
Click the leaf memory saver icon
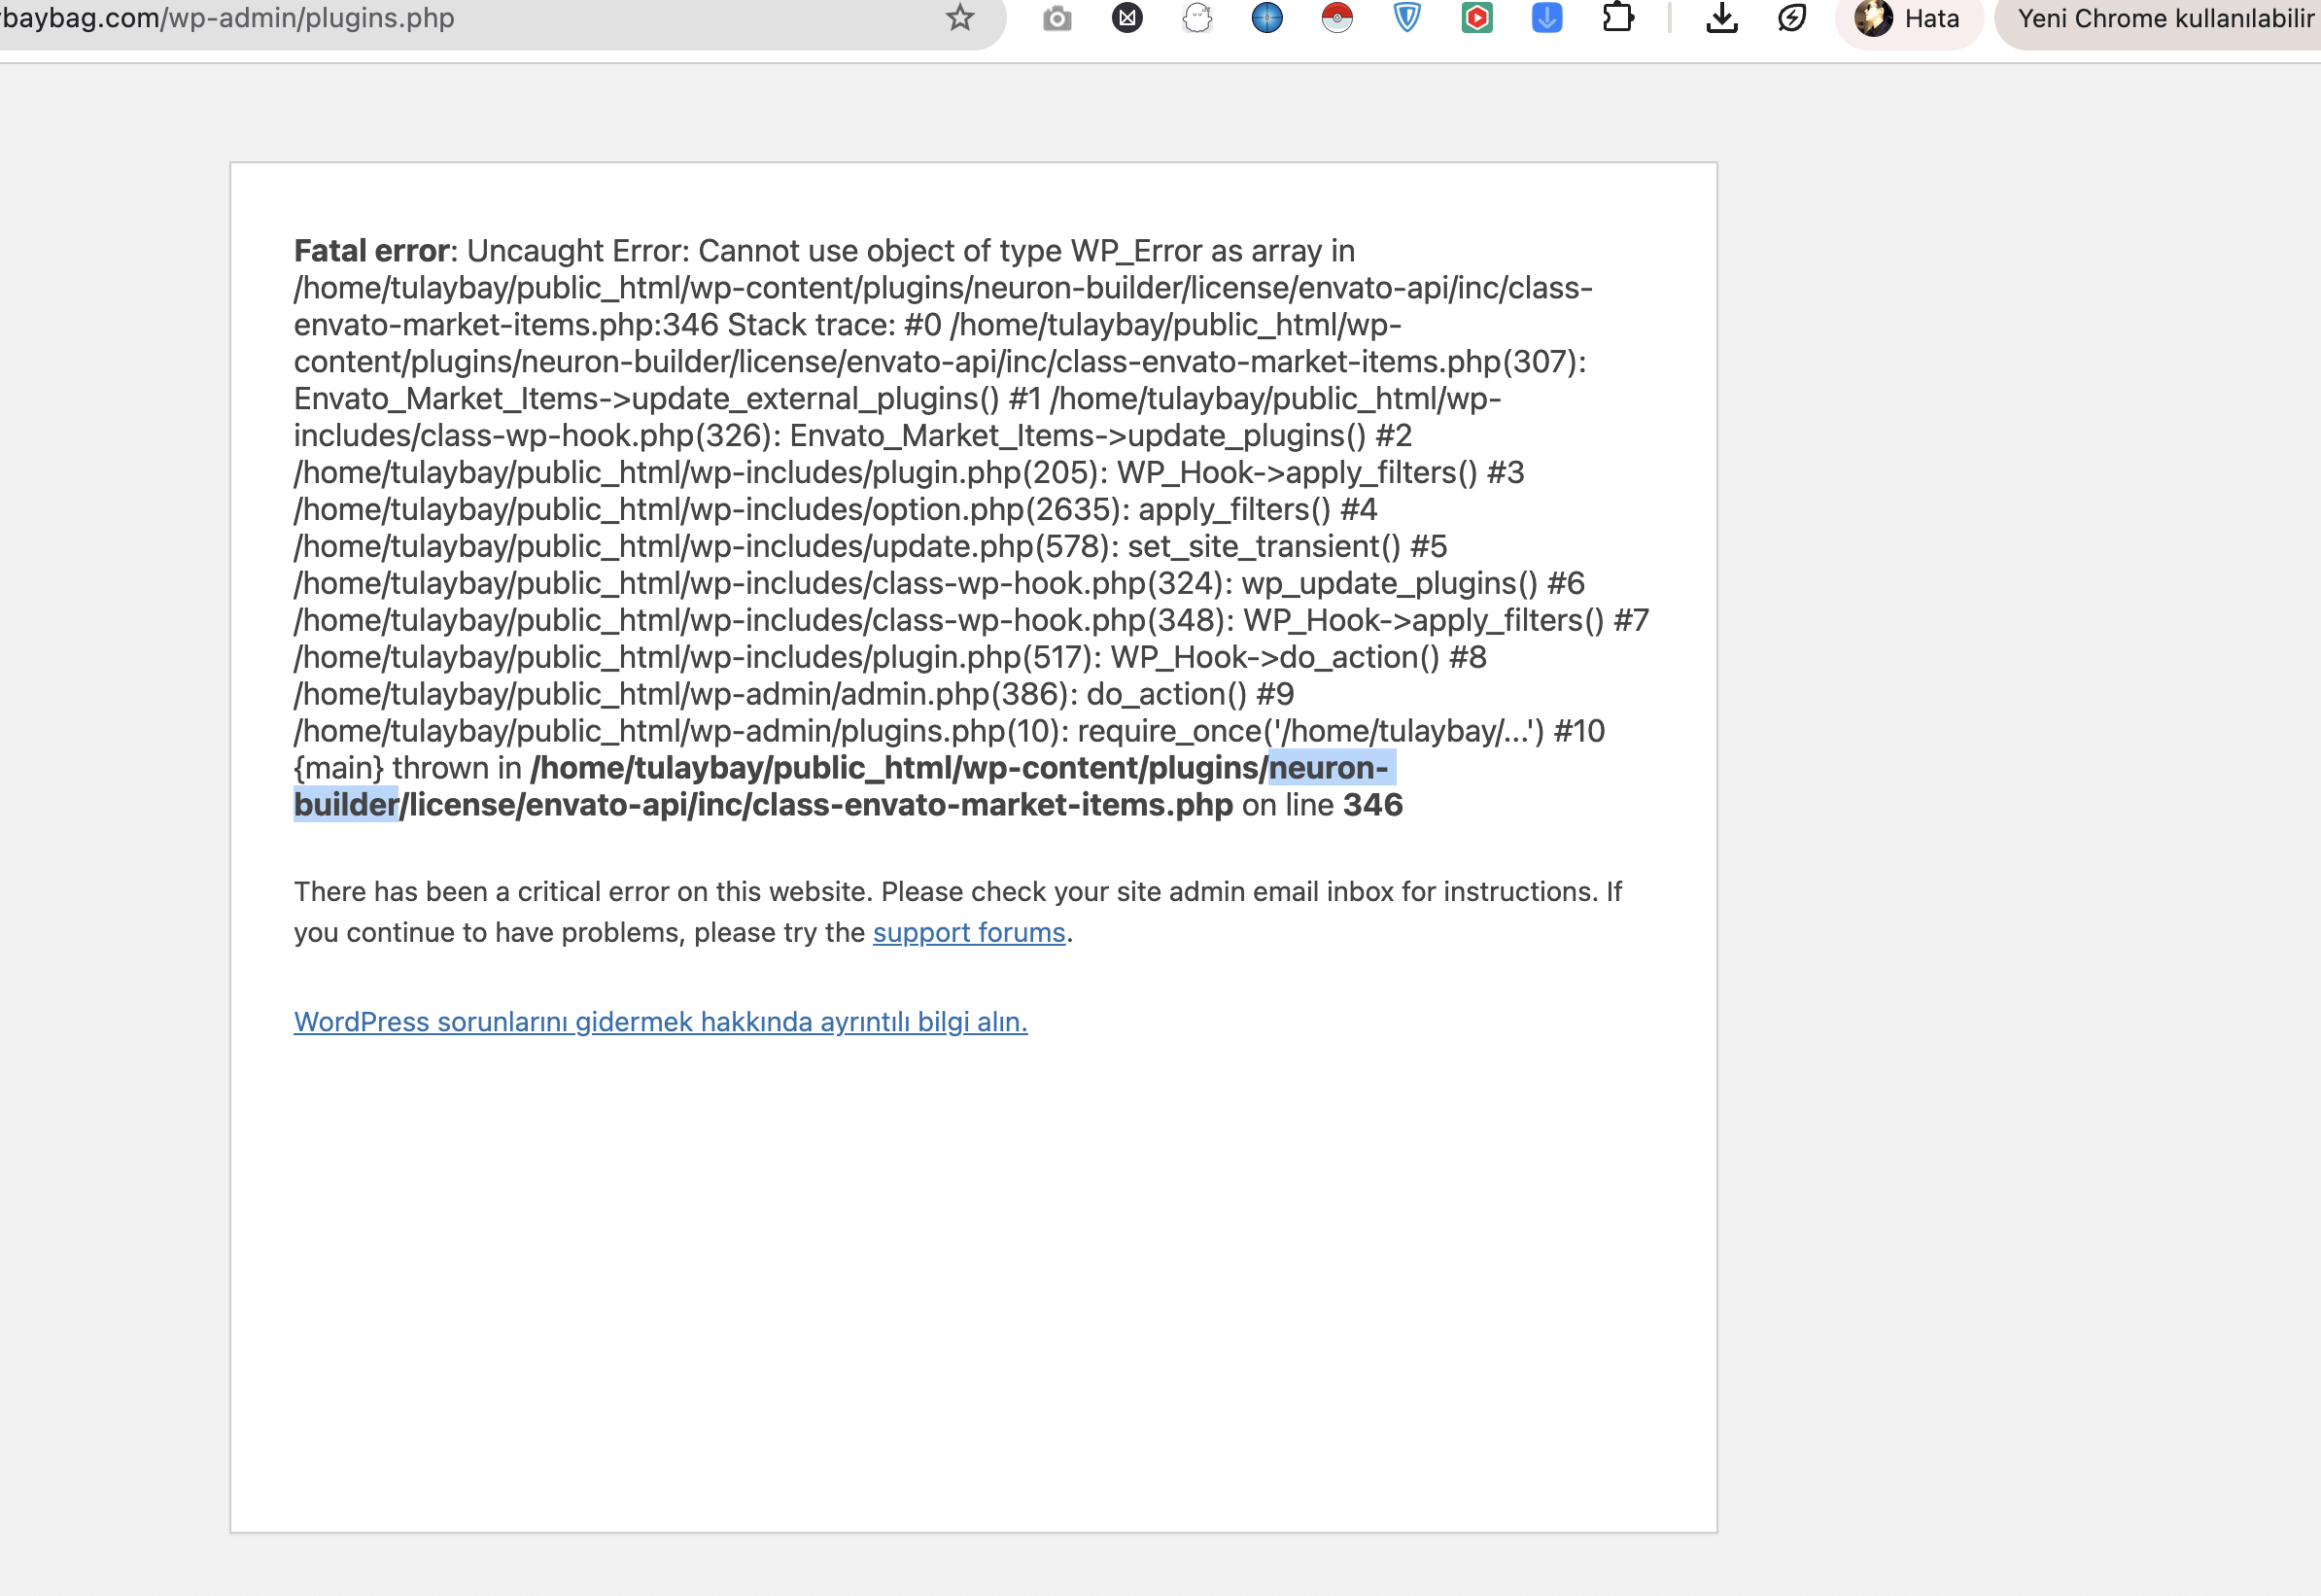click(x=1792, y=18)
